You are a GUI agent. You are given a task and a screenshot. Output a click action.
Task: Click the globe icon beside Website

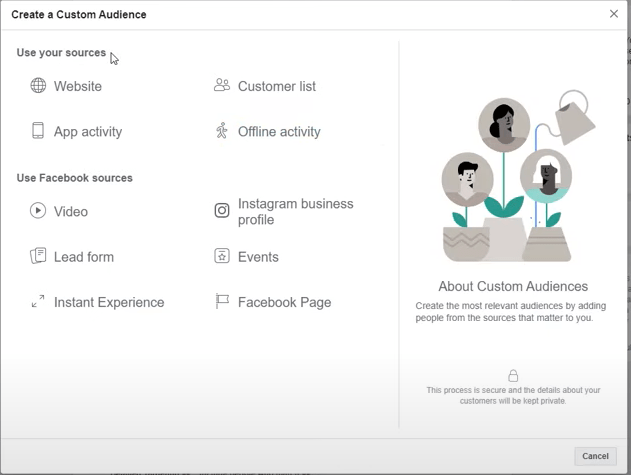38,86
